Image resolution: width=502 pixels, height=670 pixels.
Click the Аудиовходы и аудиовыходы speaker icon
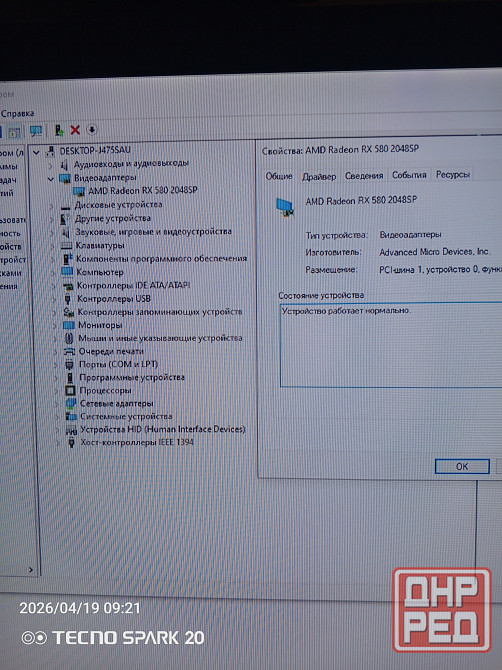tap(65, 165)
